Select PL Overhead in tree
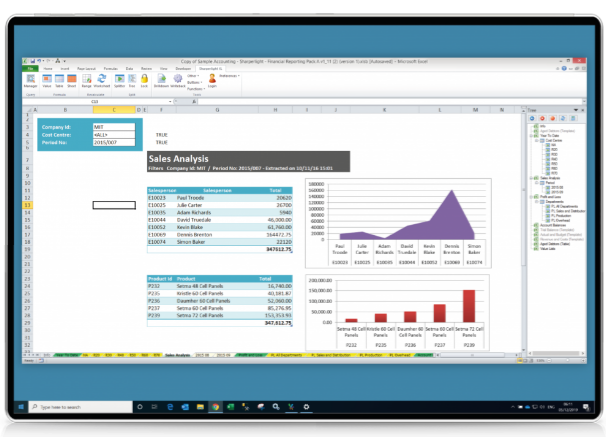 point(560,220)
